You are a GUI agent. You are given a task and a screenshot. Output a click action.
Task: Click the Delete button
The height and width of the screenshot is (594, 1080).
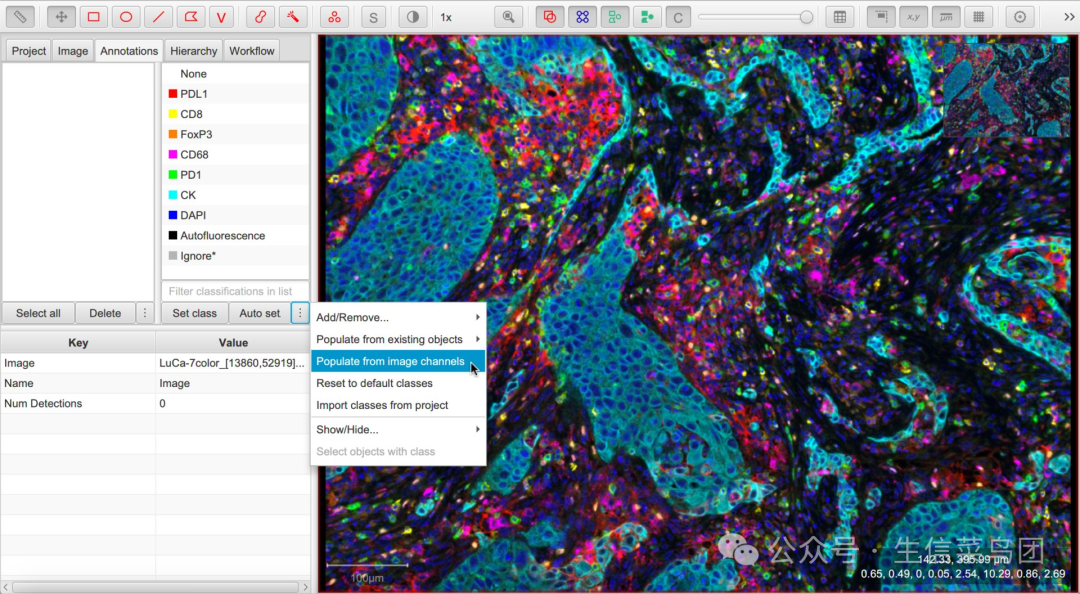click(105, 313)
